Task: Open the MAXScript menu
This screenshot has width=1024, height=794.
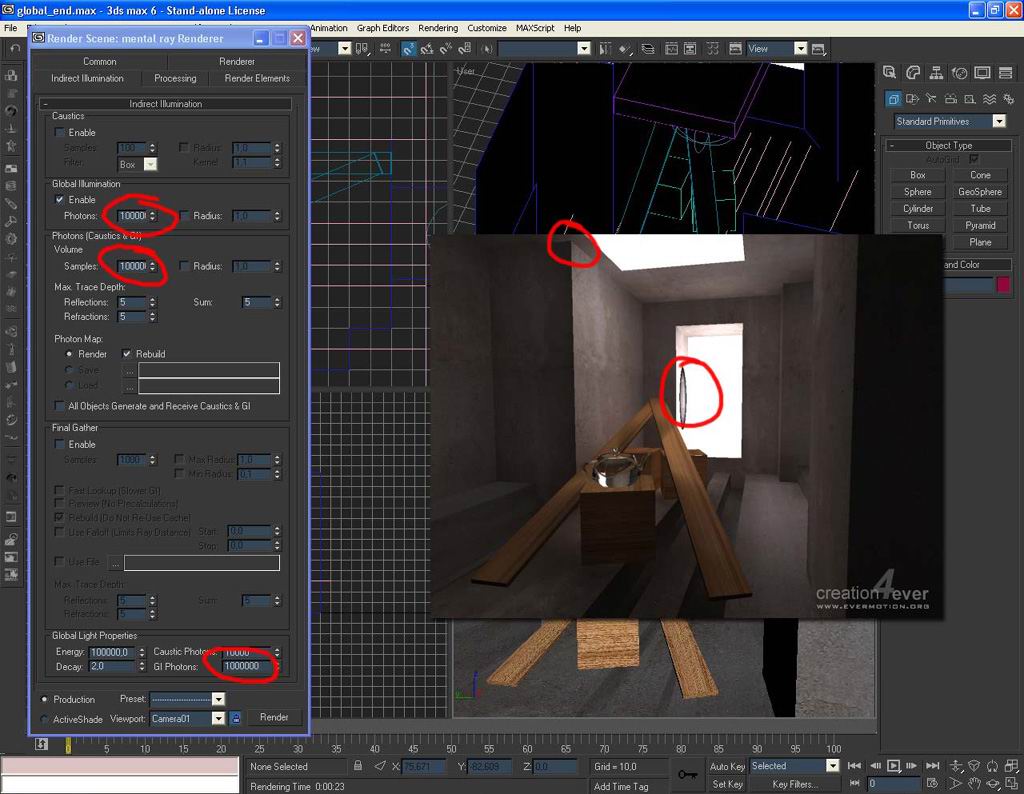Action: pos(534,28)
